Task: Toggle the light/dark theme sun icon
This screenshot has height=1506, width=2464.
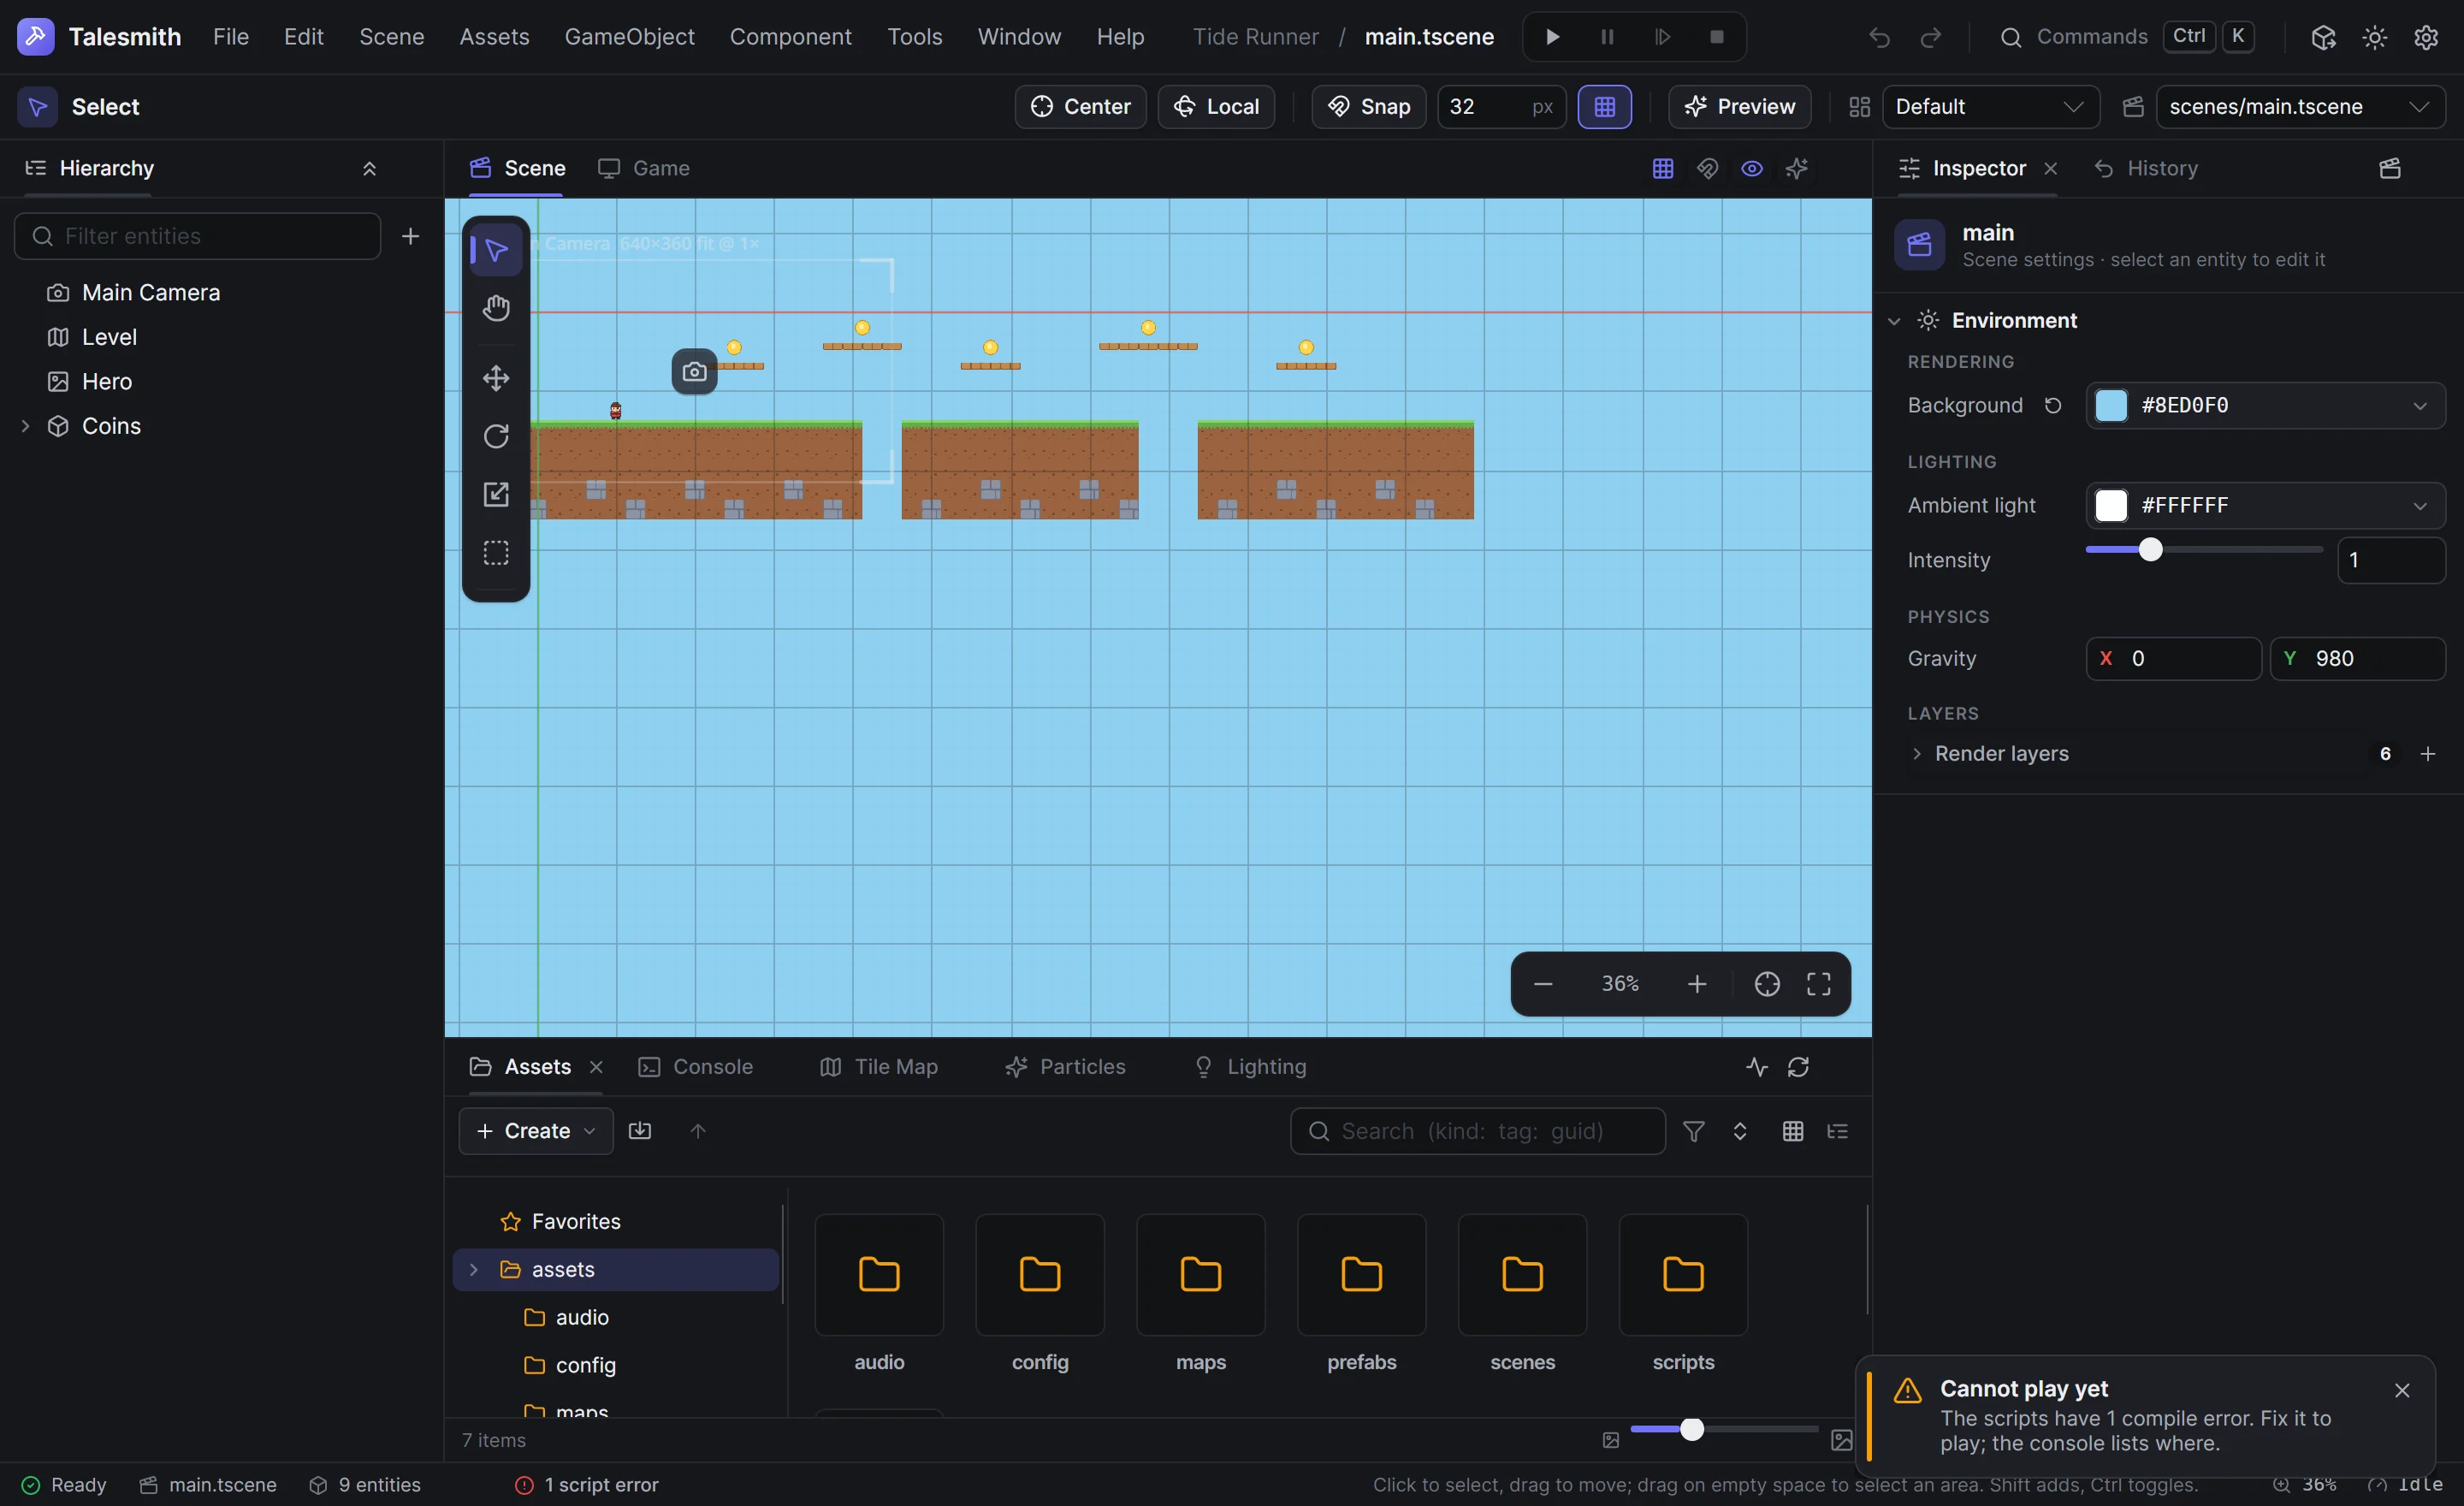Action: point(2374,37)
